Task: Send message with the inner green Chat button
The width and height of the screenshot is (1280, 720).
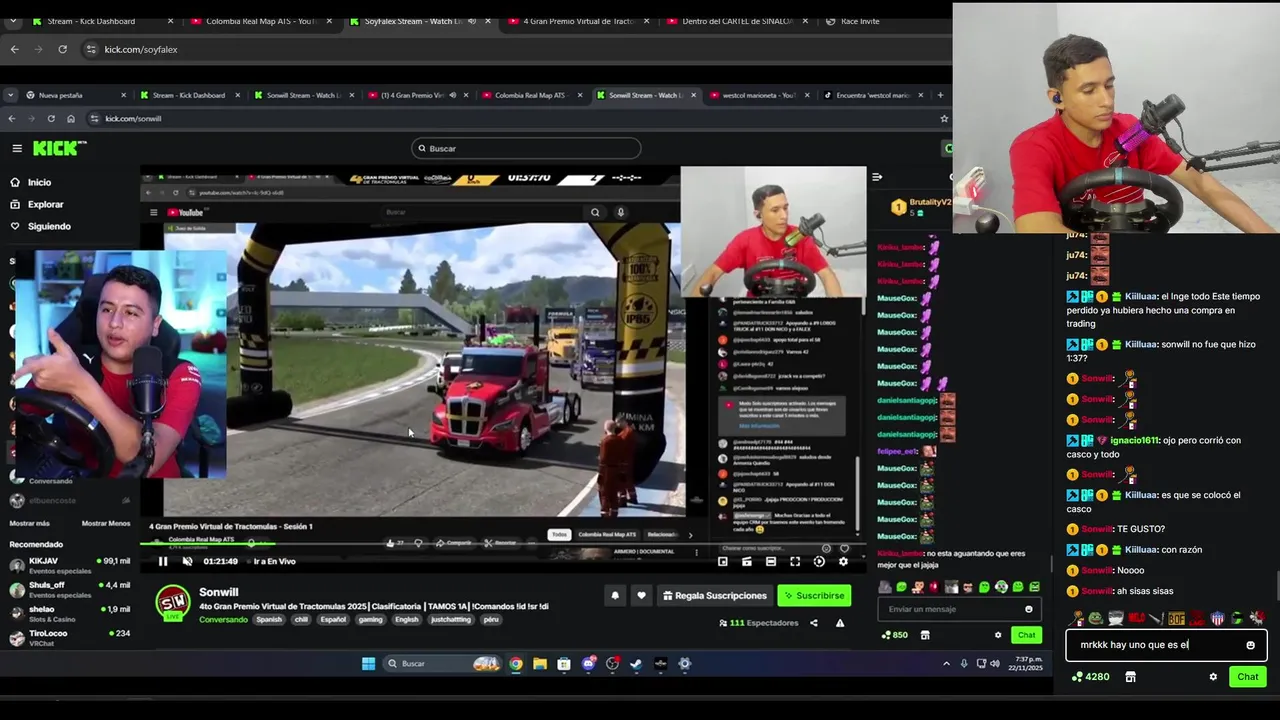Action: (x=1027, y=635)
